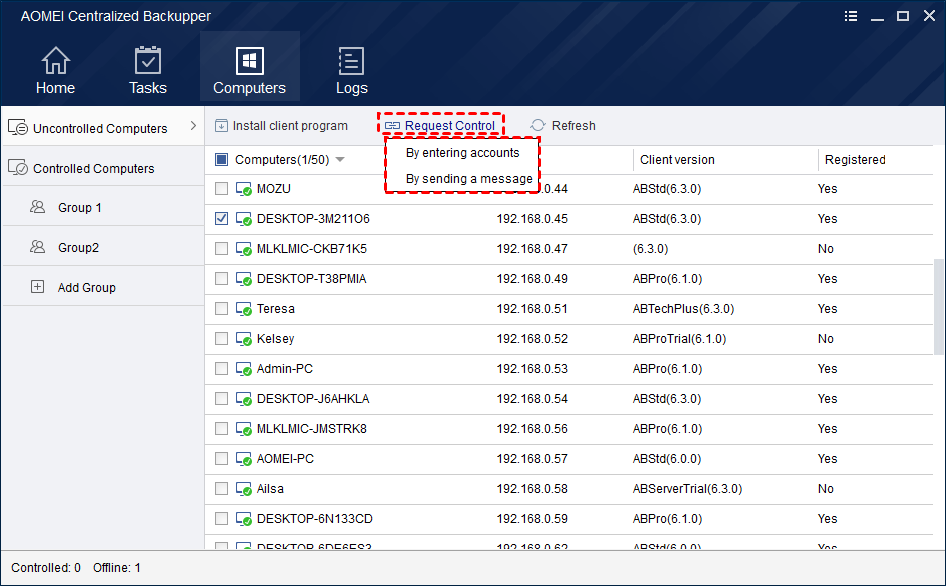946x586 pixels.
Task: Open the Logs tab
Action: click(351, 71)
